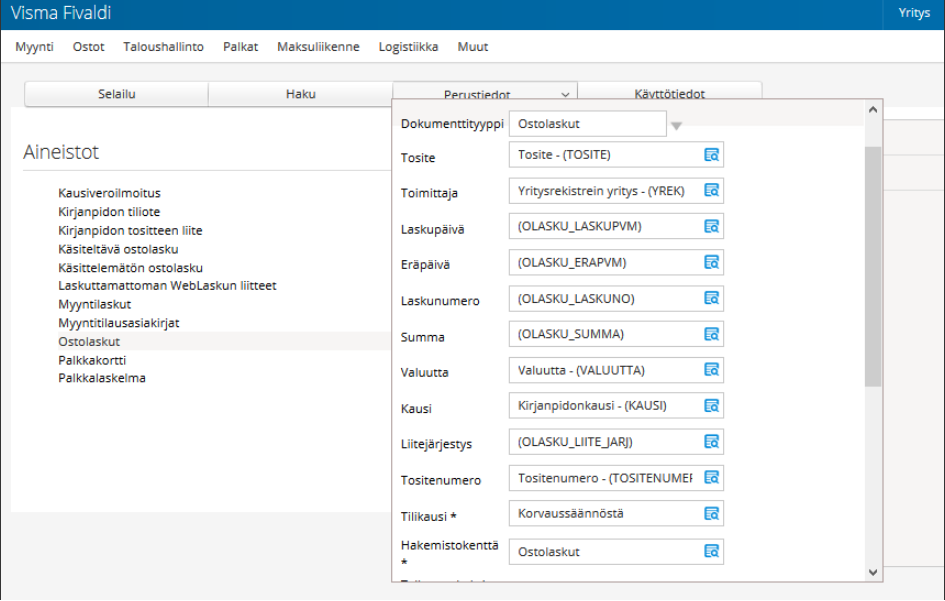The width and height of the screenshot is (945, 601).
Task: Expand Dokumenttityyppi dropdown arrow
Action: click(676, 126)
